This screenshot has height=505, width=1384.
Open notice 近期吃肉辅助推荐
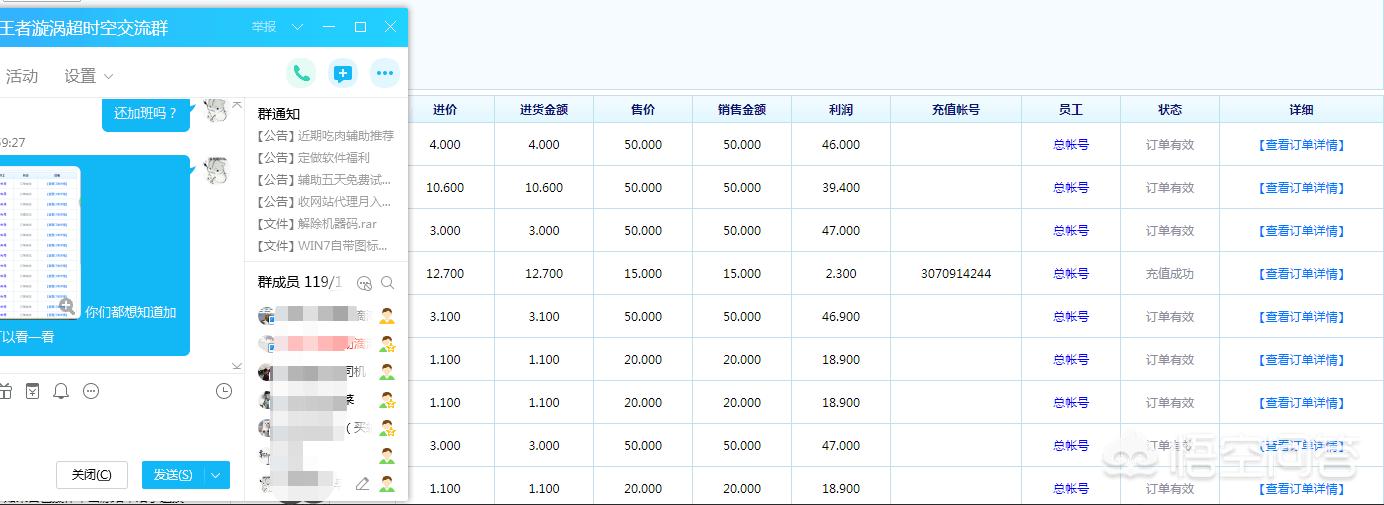325,136
